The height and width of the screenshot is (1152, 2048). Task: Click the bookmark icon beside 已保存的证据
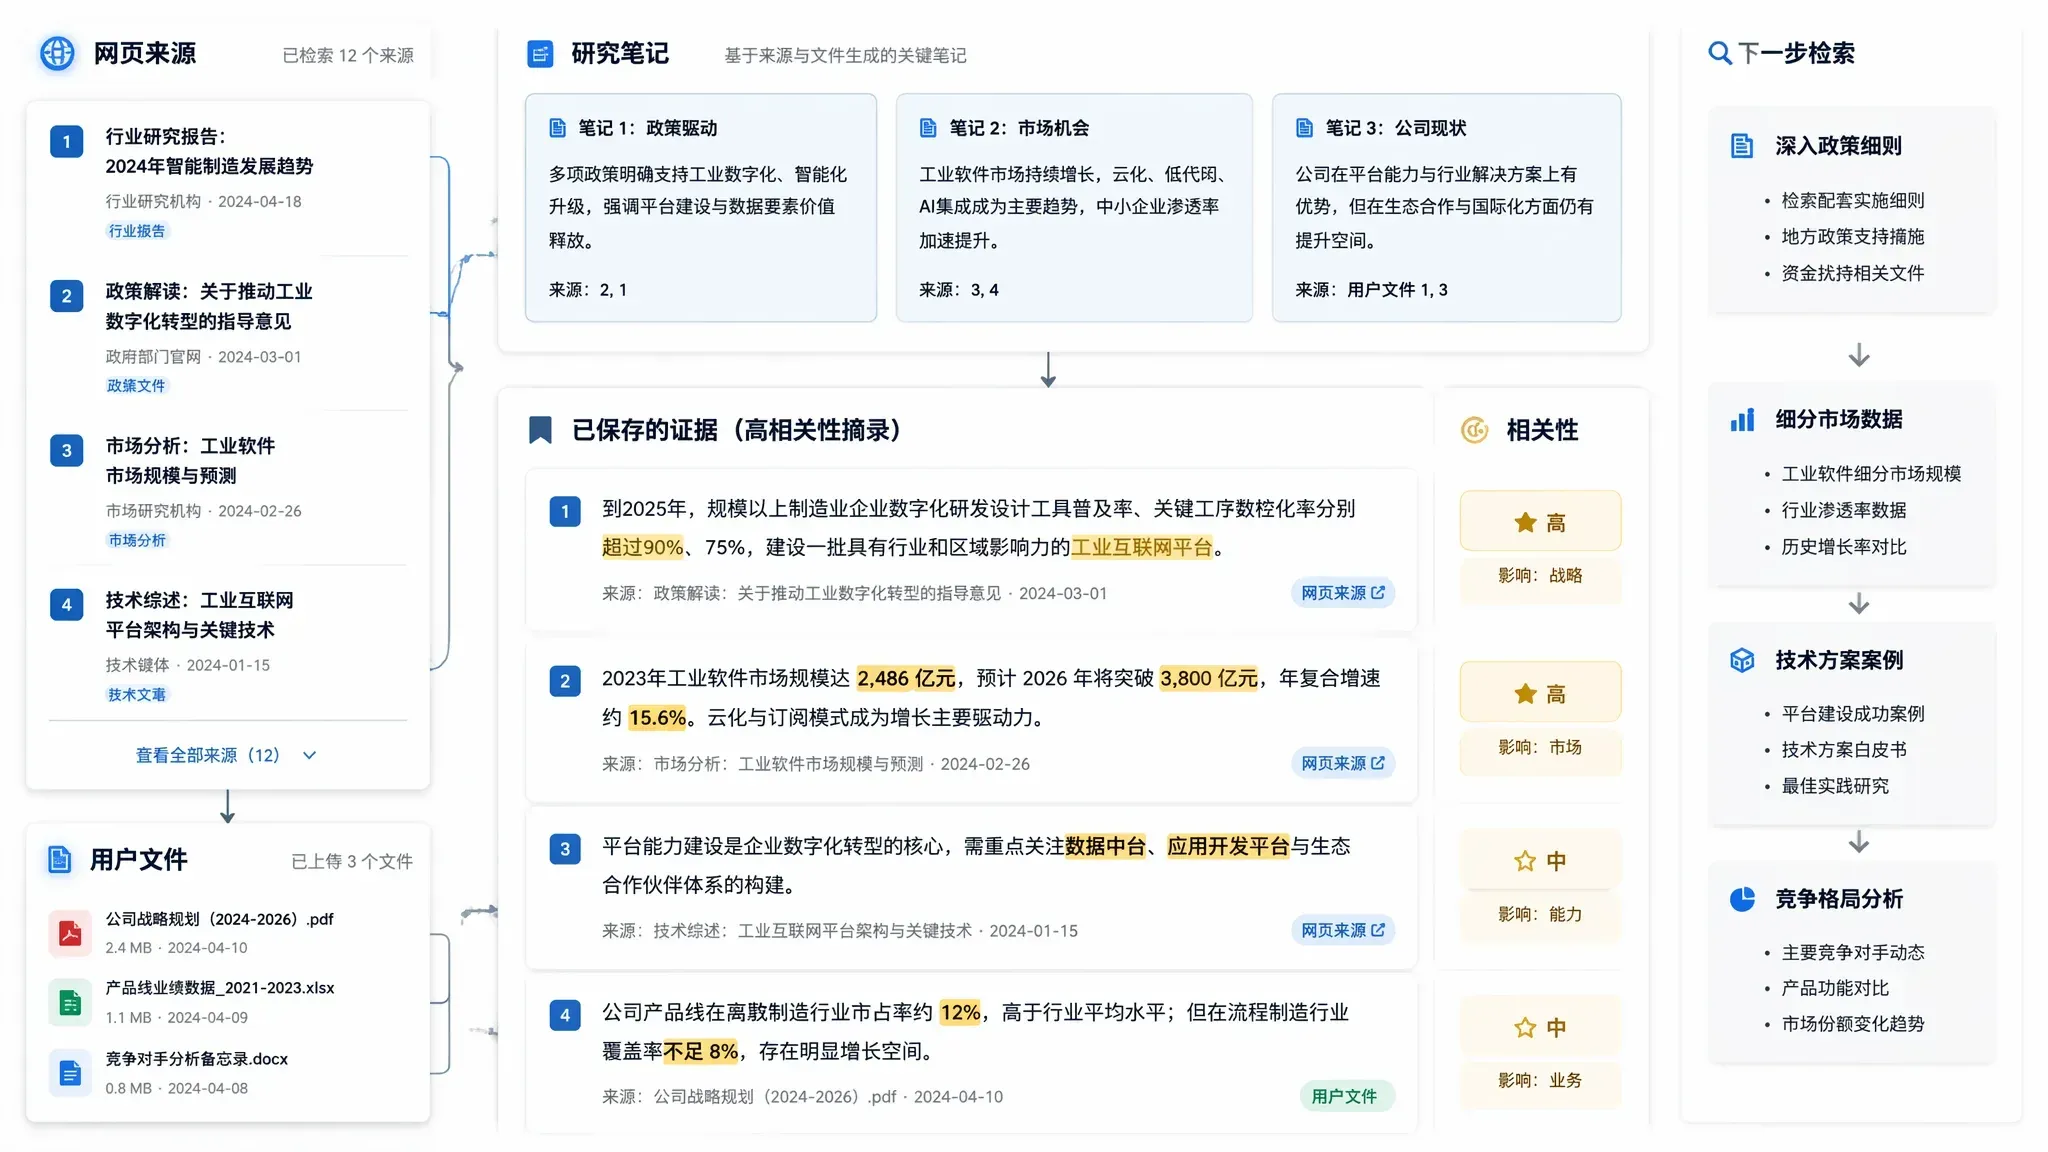[540, 430]
